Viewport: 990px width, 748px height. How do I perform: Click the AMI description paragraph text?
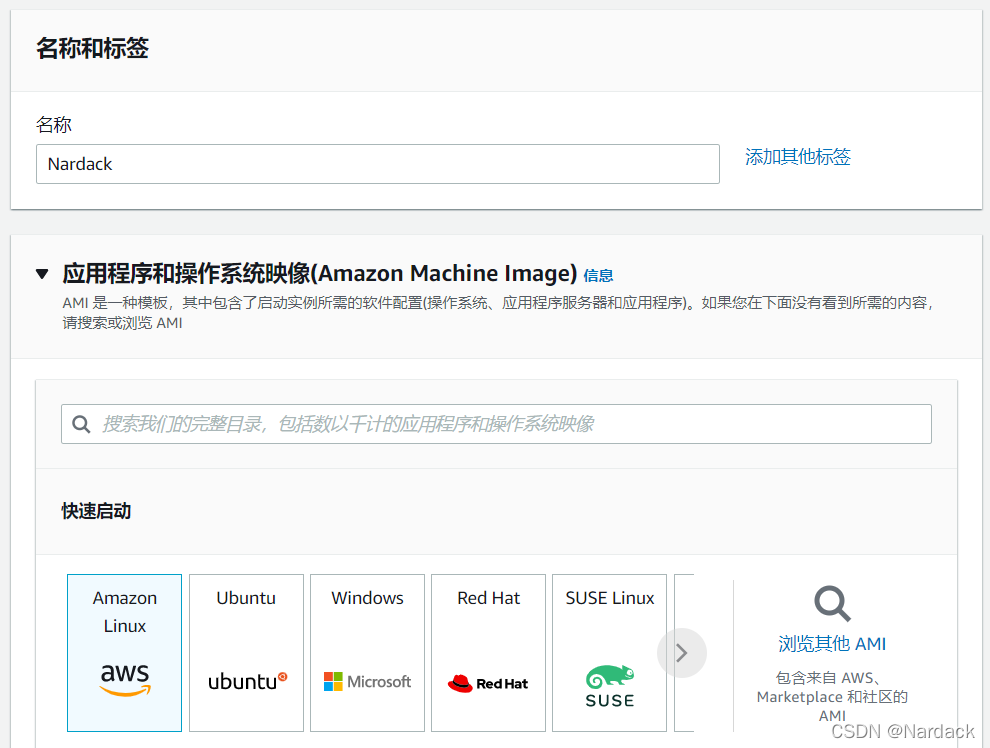pos(499,313)
